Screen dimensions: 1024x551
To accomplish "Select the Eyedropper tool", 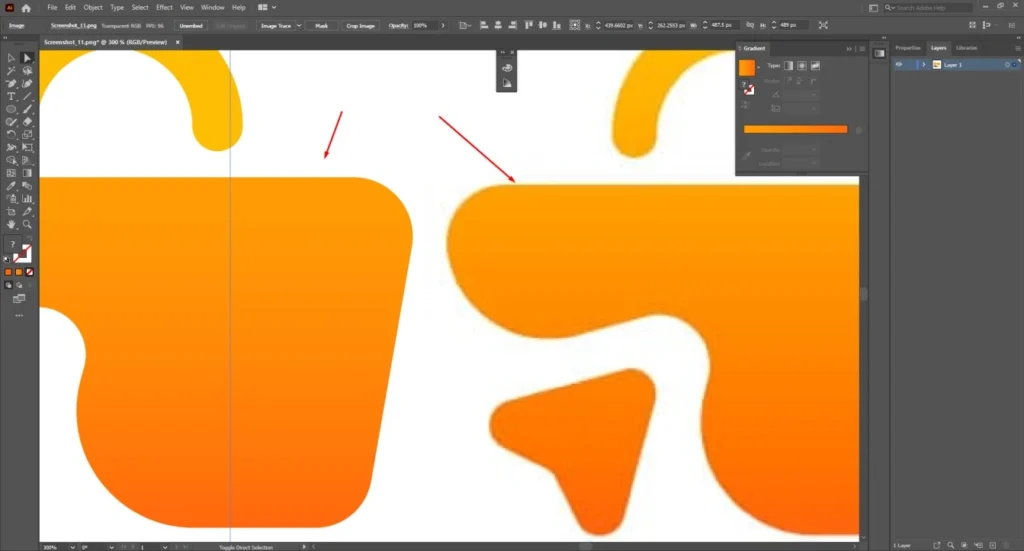I will [11, 186].
